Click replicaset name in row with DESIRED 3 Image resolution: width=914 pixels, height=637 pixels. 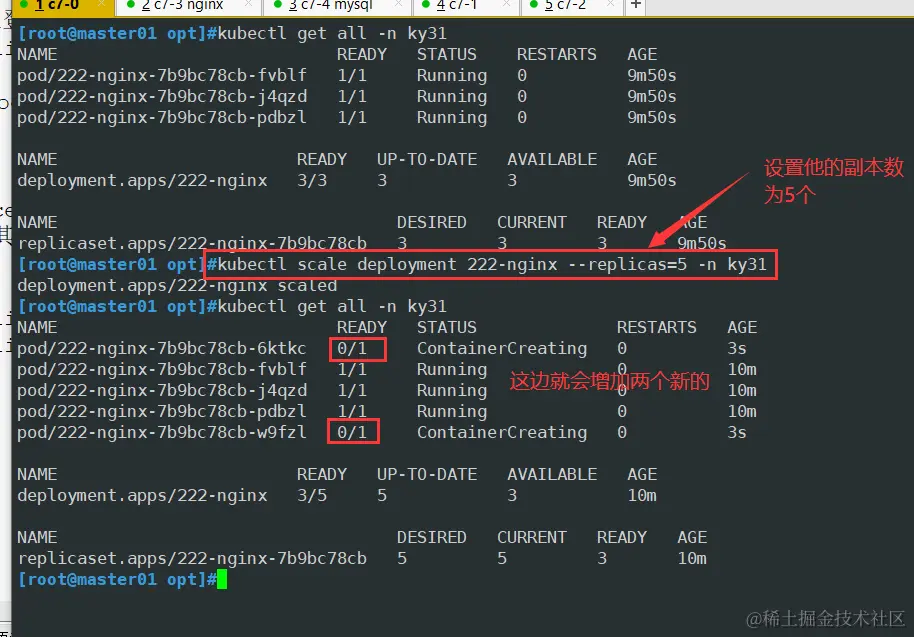(x=192, y=244)
